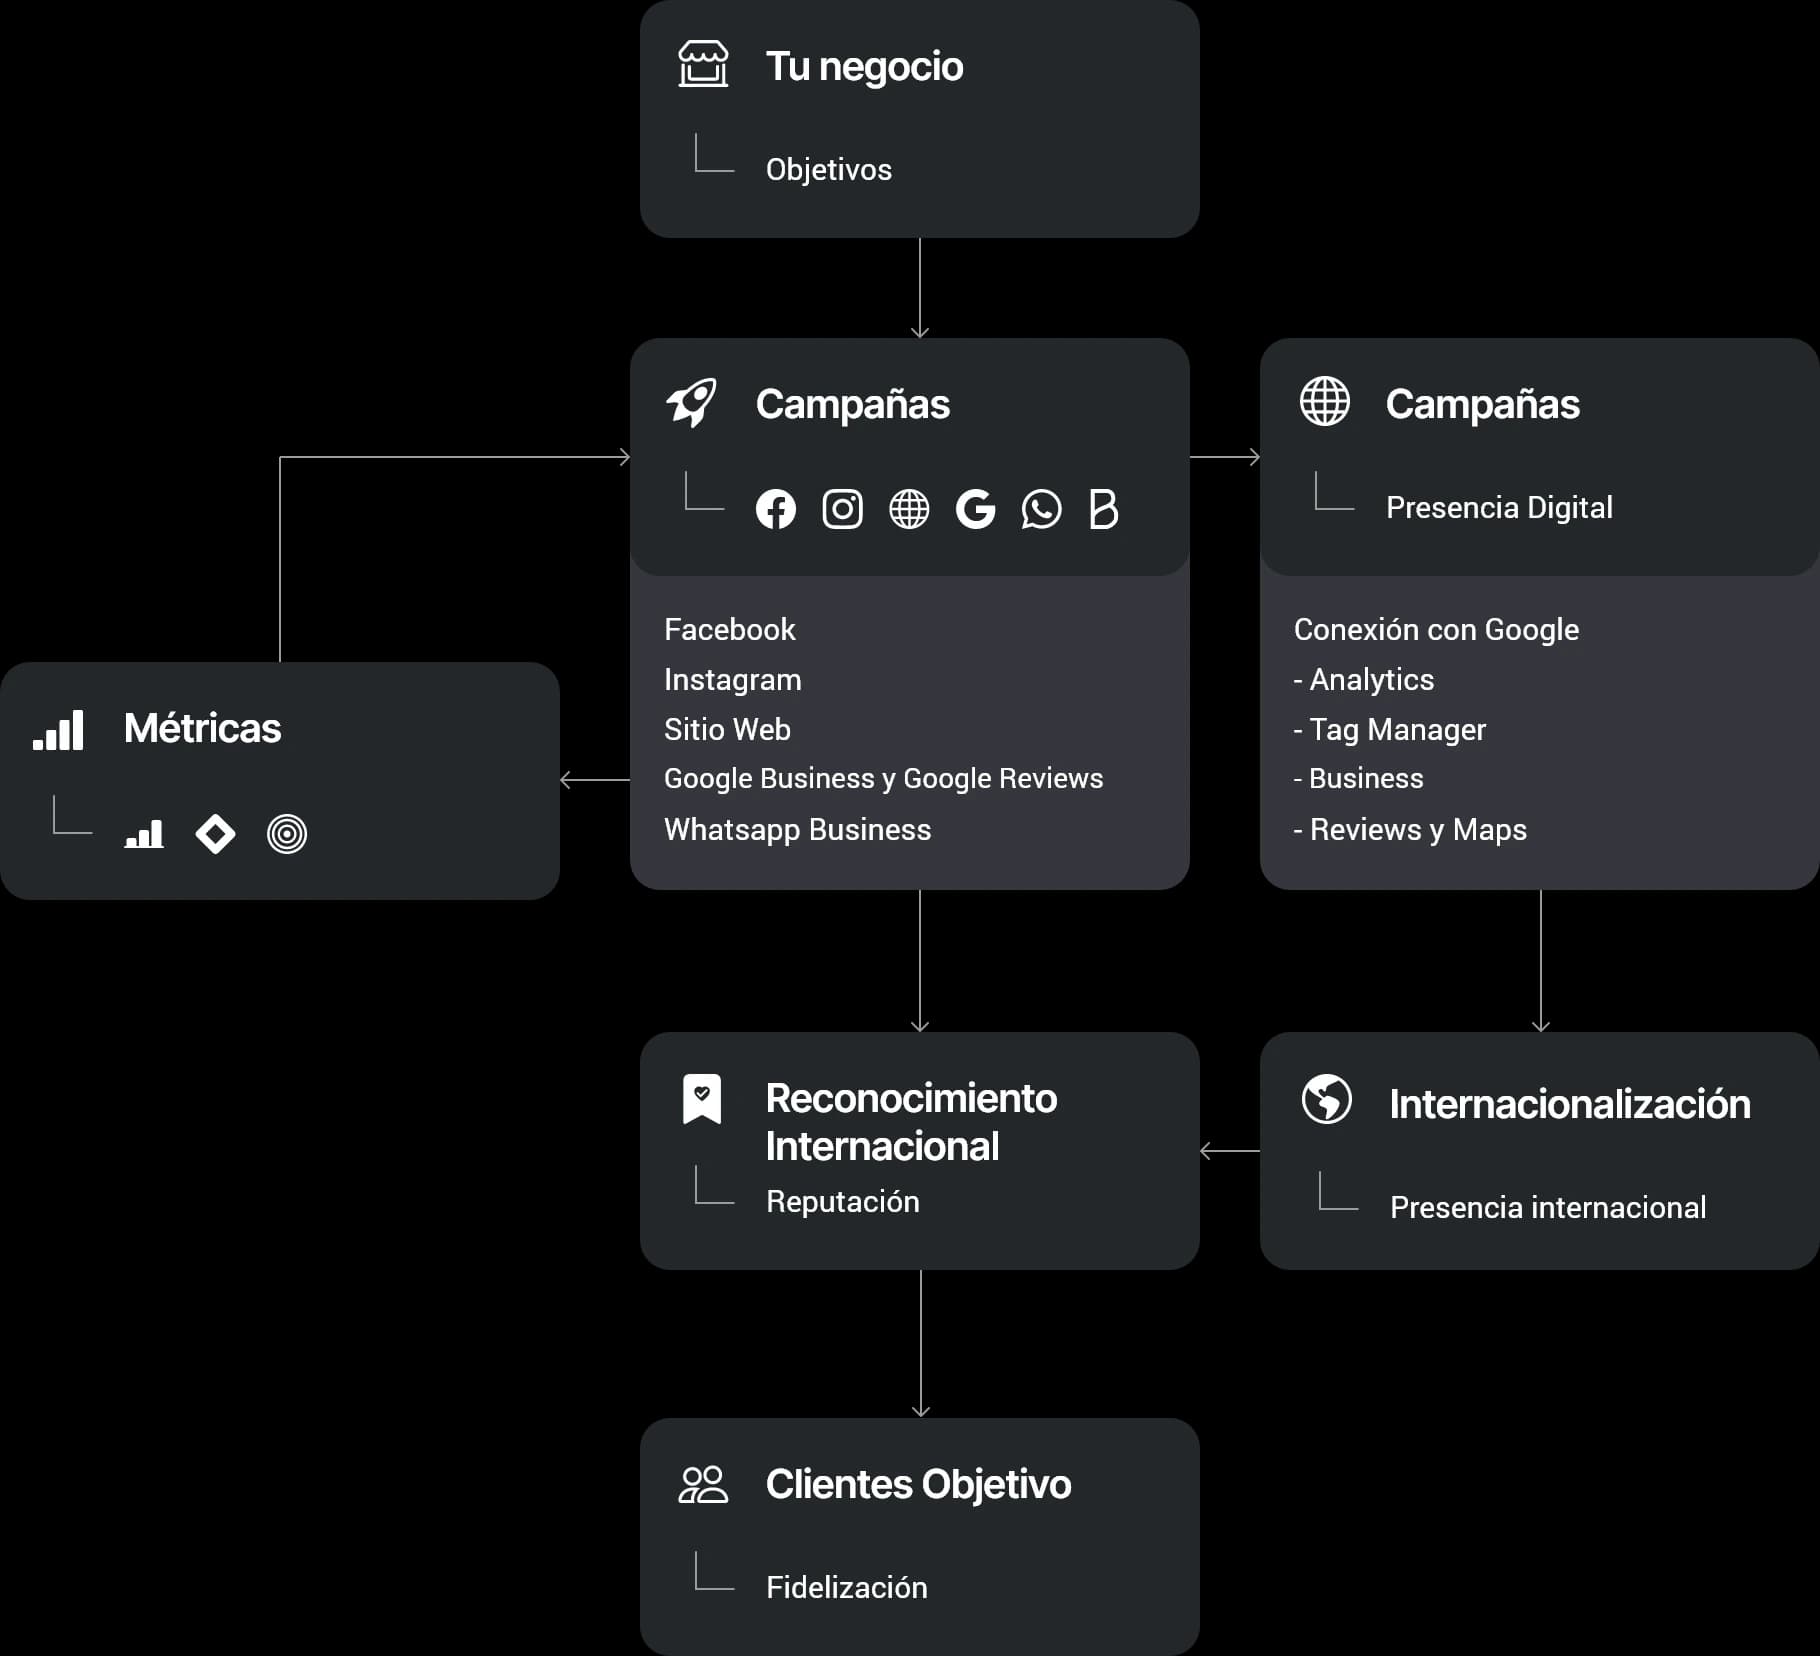This screenshot has width=1820, height=1656.
Task: Click the Whatsapp Business list entry
Action: (x=797, y=830)
